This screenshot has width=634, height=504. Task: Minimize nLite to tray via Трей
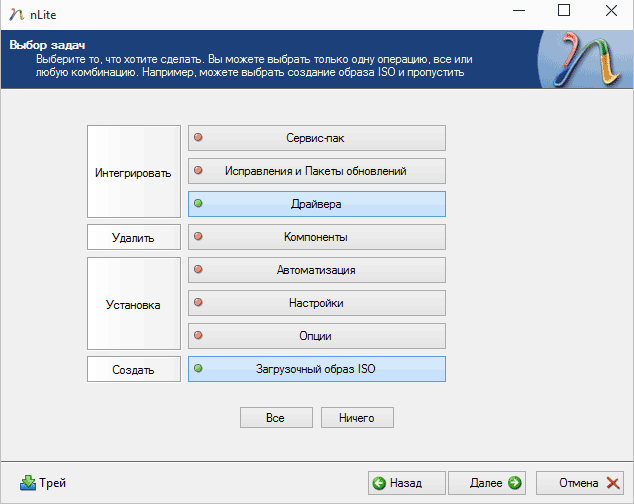[x=43, y=483]
